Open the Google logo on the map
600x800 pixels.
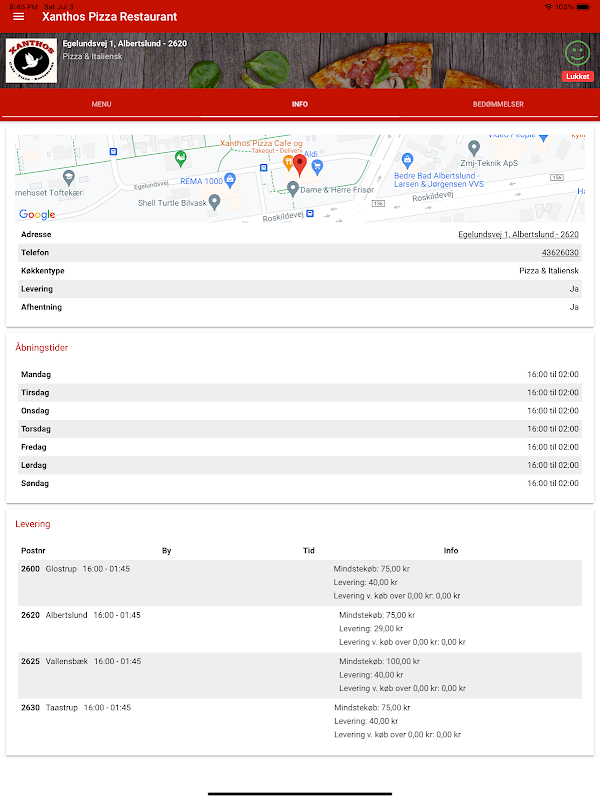coord(37,214)
